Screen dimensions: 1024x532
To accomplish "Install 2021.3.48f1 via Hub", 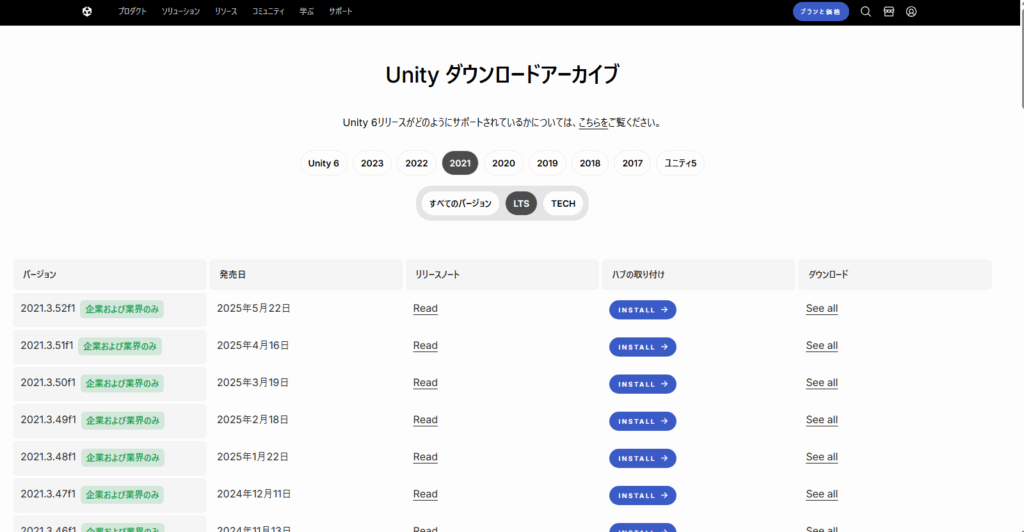I will click(x=643, y=459).
